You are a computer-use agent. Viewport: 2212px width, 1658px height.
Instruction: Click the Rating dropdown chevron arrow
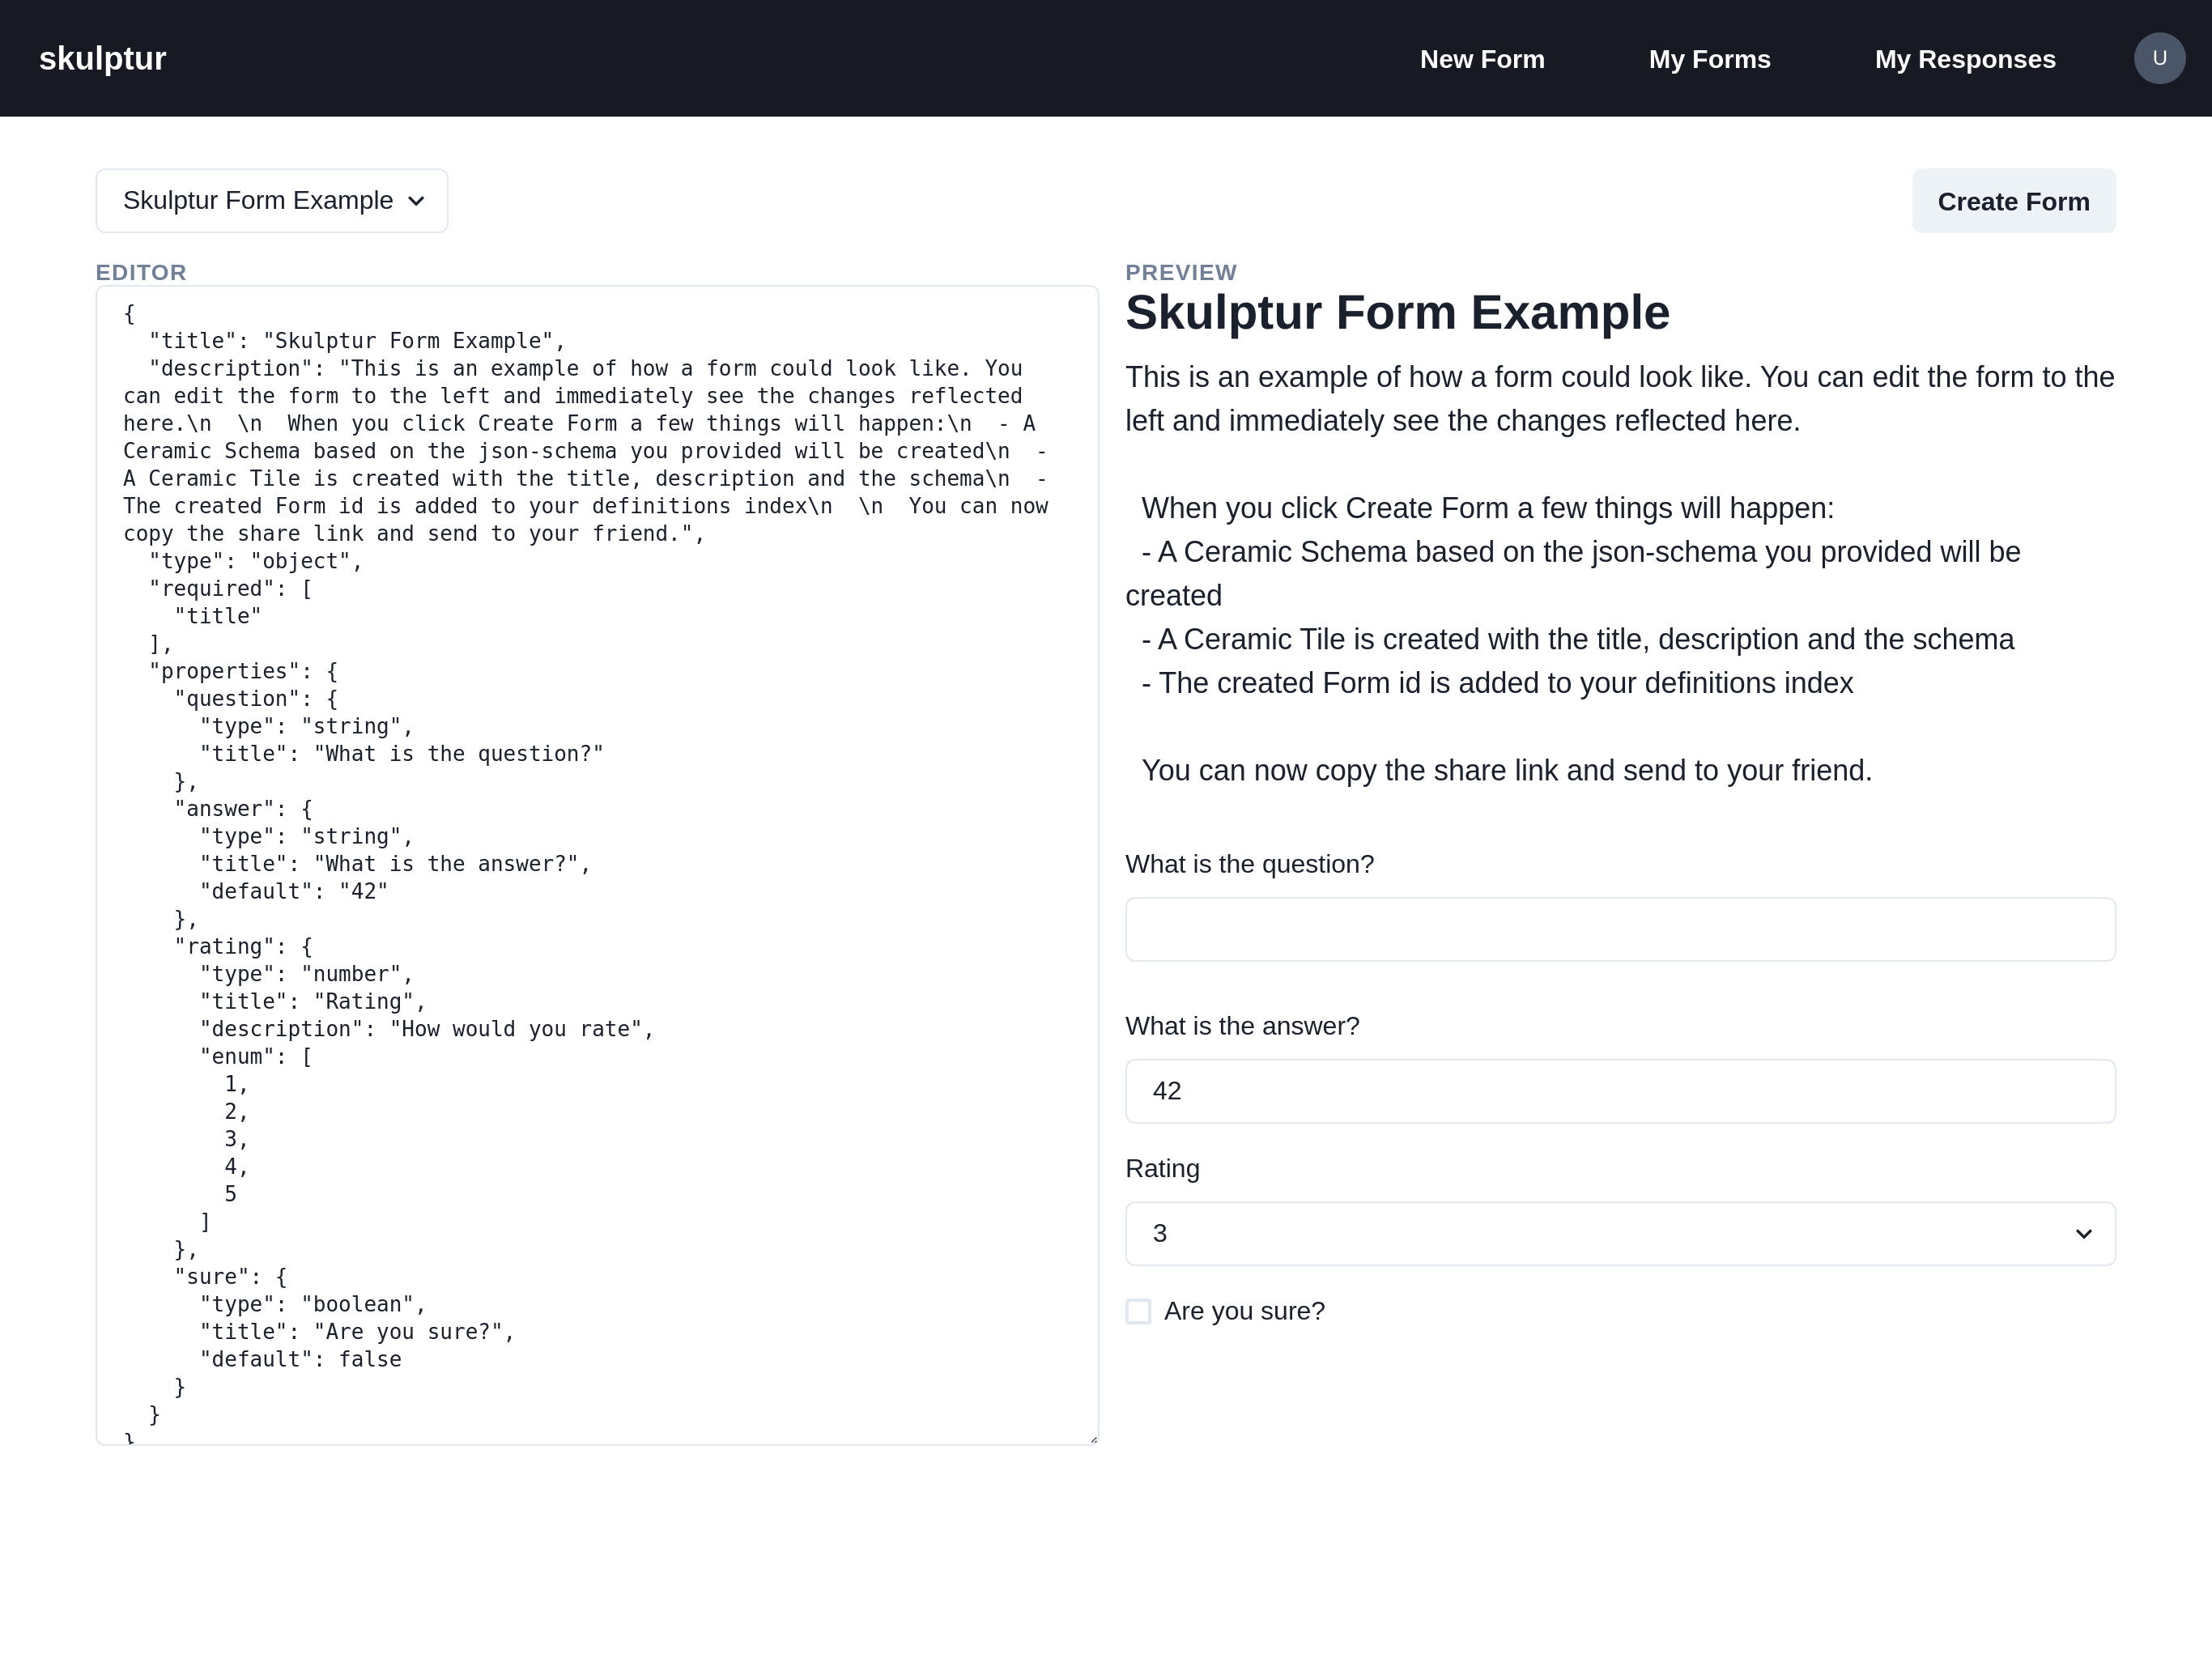click(2083, 1234)
